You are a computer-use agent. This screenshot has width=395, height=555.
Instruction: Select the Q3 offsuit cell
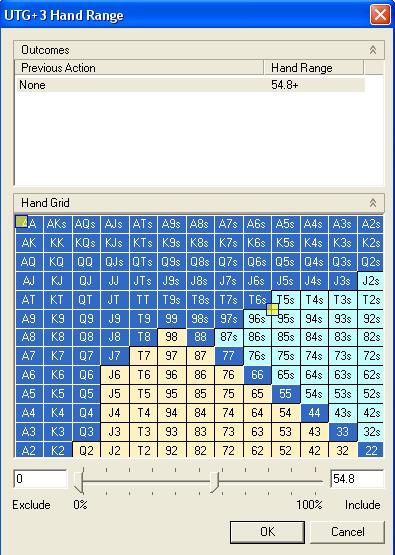(86, 432)
